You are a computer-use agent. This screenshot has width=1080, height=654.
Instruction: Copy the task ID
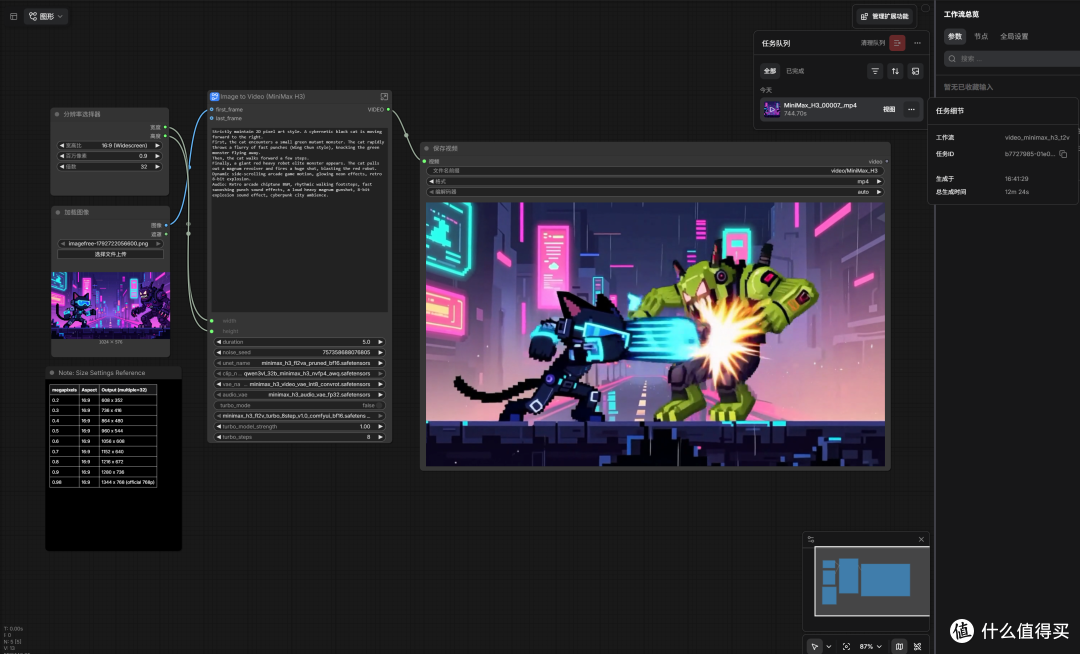coord(1063,154)
